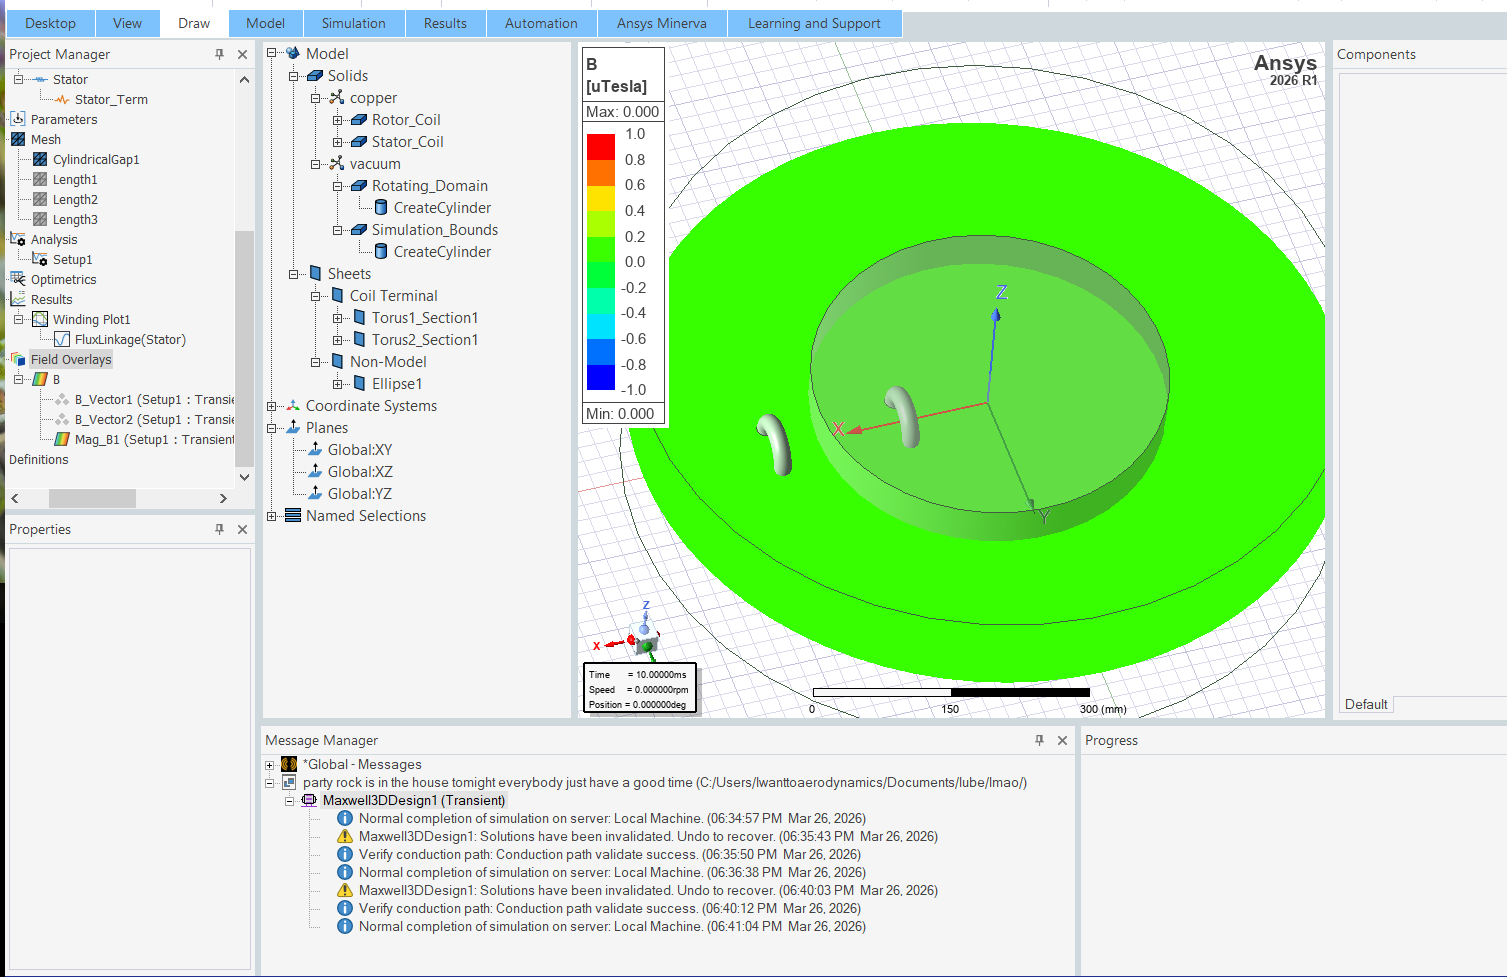Open the Results ribbon tab

click(x=445, y=23)
